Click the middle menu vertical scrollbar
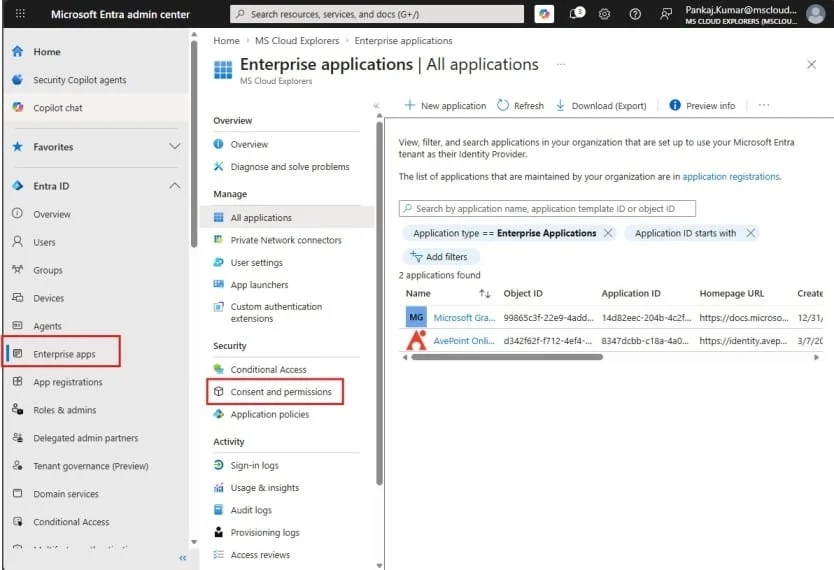This screenshot has width=834, height=570. 379,303
